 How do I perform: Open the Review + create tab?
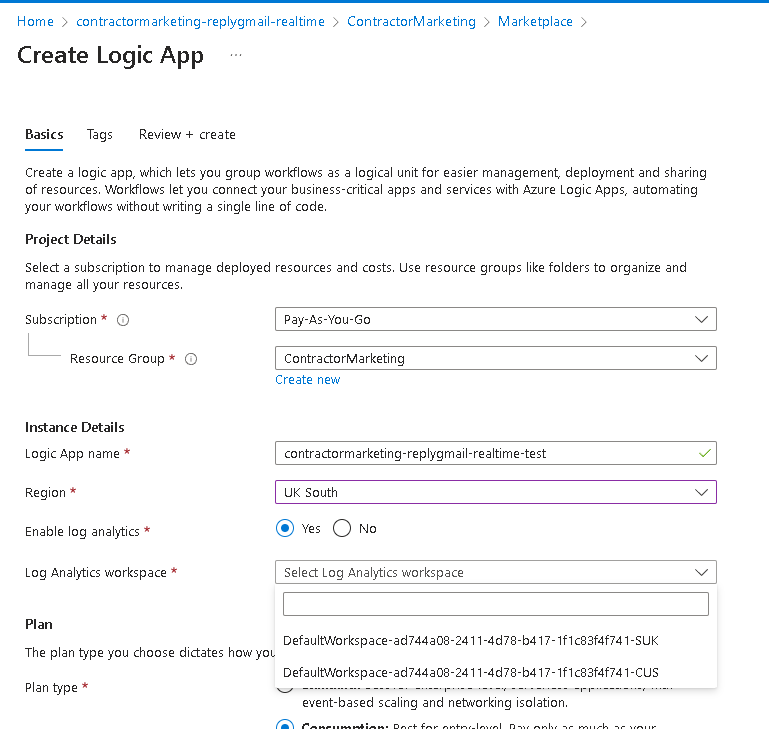[x=187, y=134]
